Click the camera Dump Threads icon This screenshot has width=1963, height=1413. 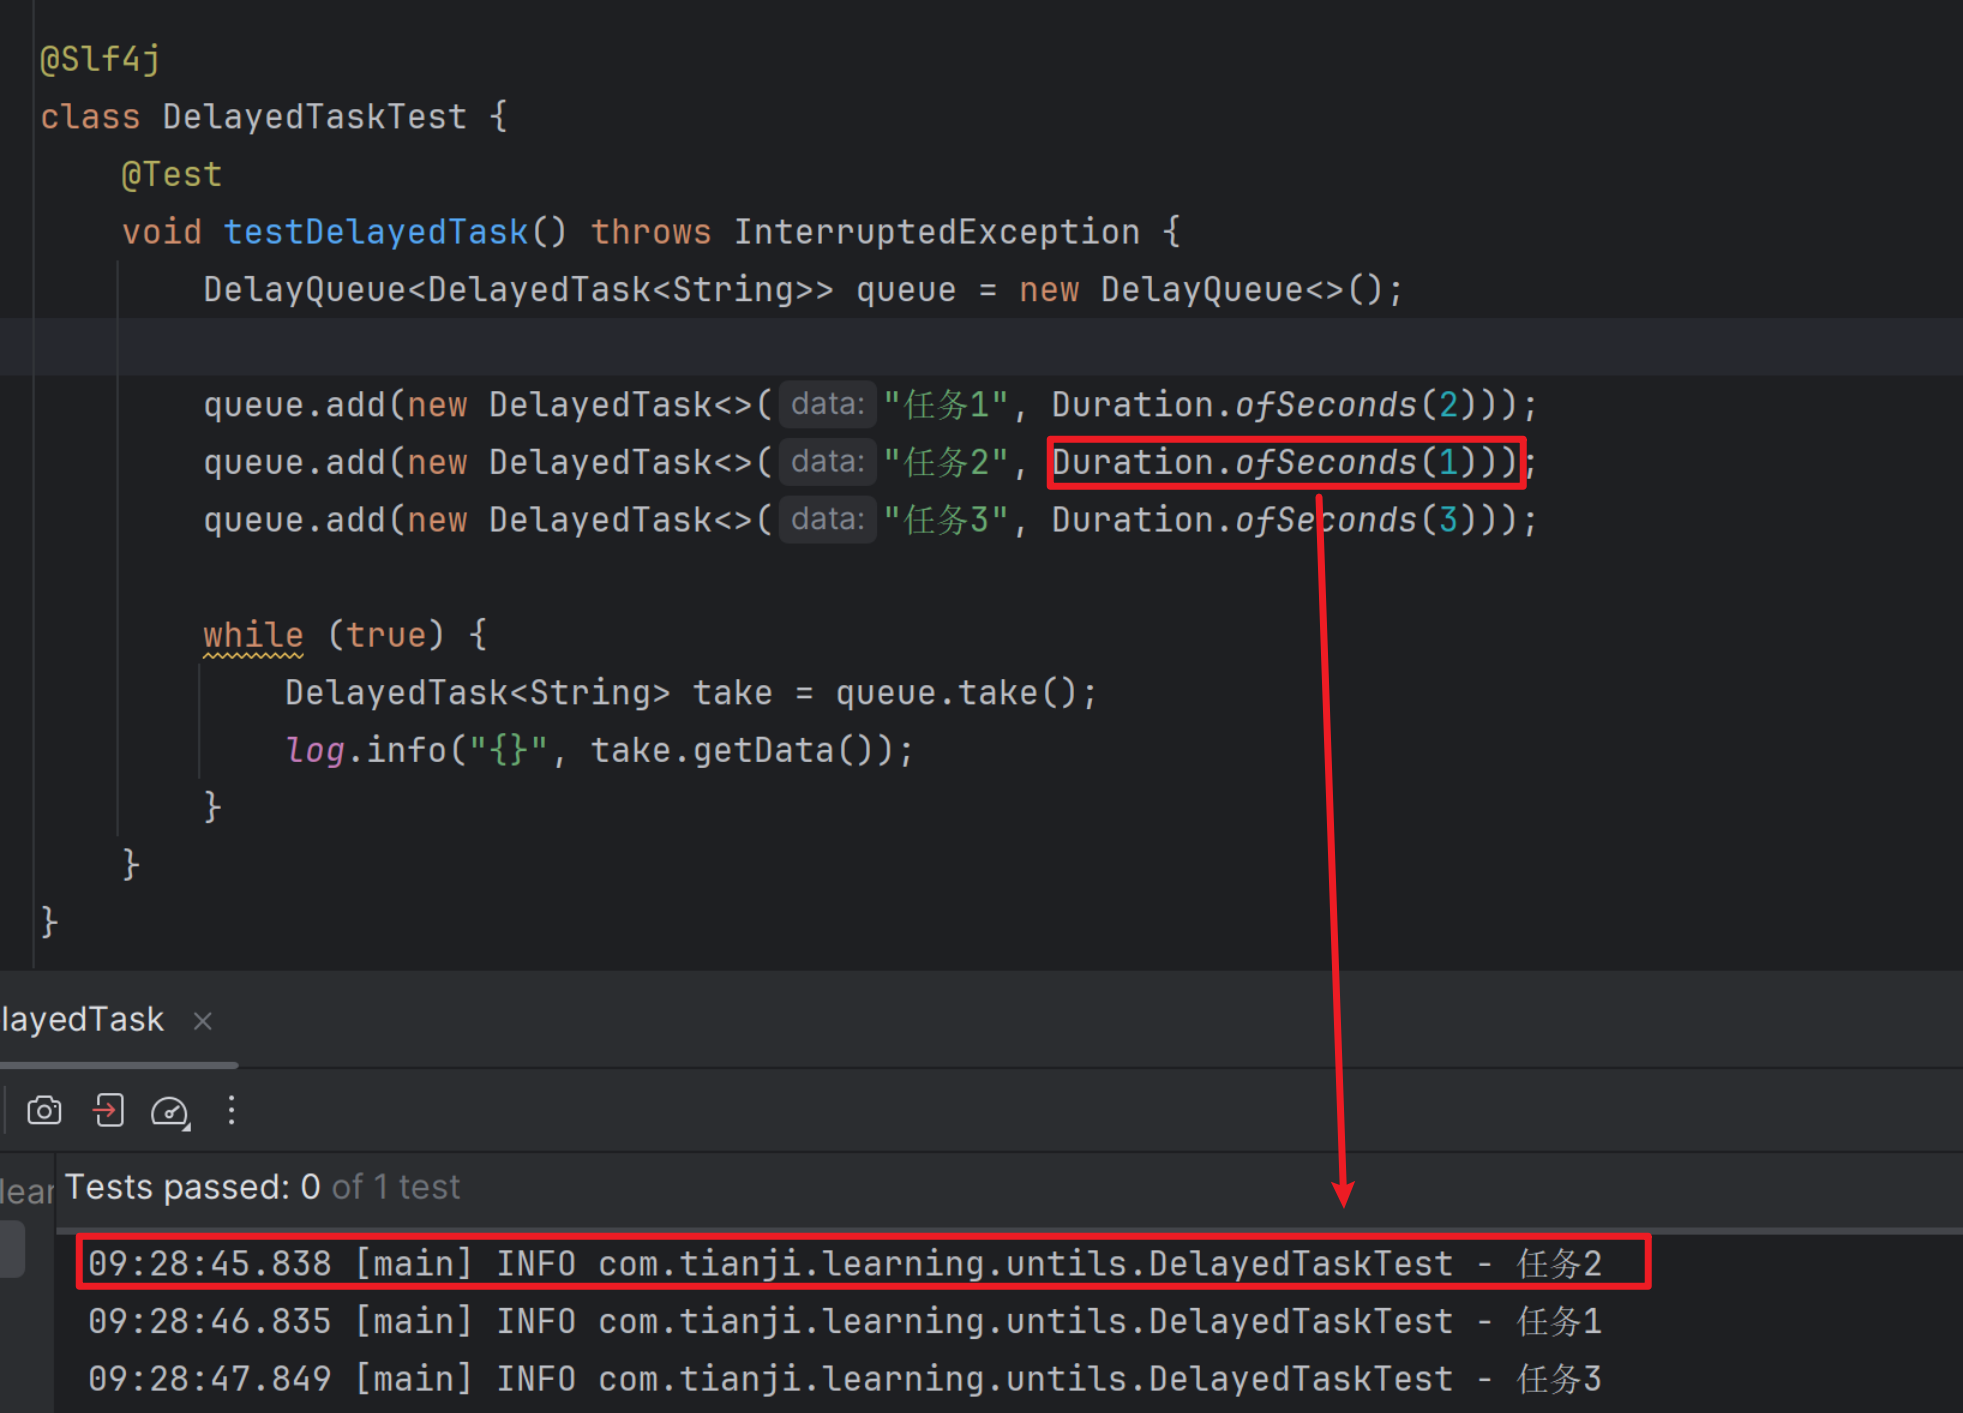(44, 1110)
